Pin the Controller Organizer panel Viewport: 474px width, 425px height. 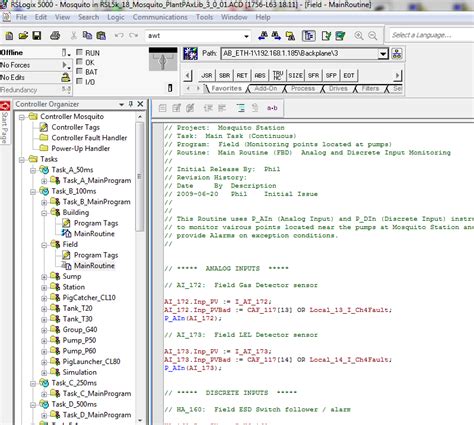point(131,104)
